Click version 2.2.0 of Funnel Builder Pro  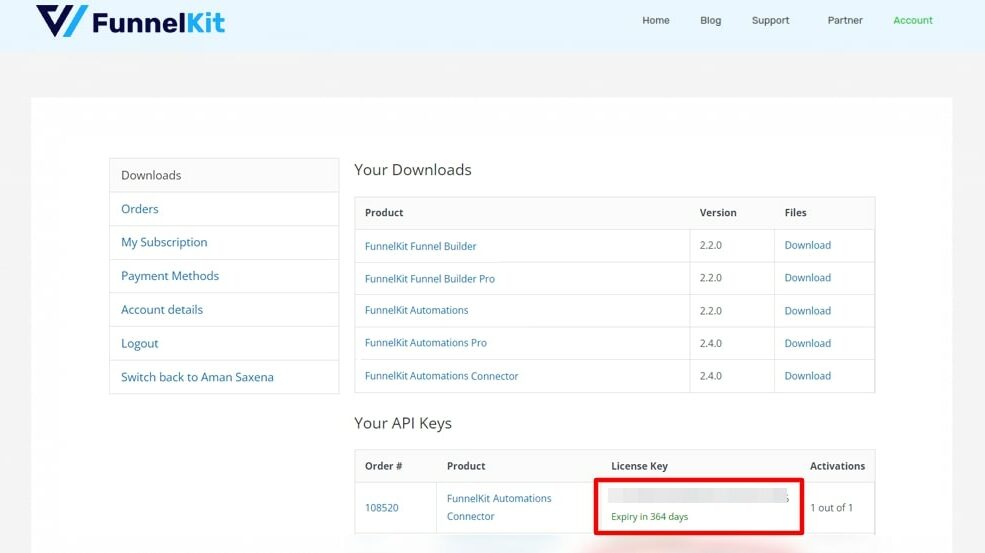710,278
